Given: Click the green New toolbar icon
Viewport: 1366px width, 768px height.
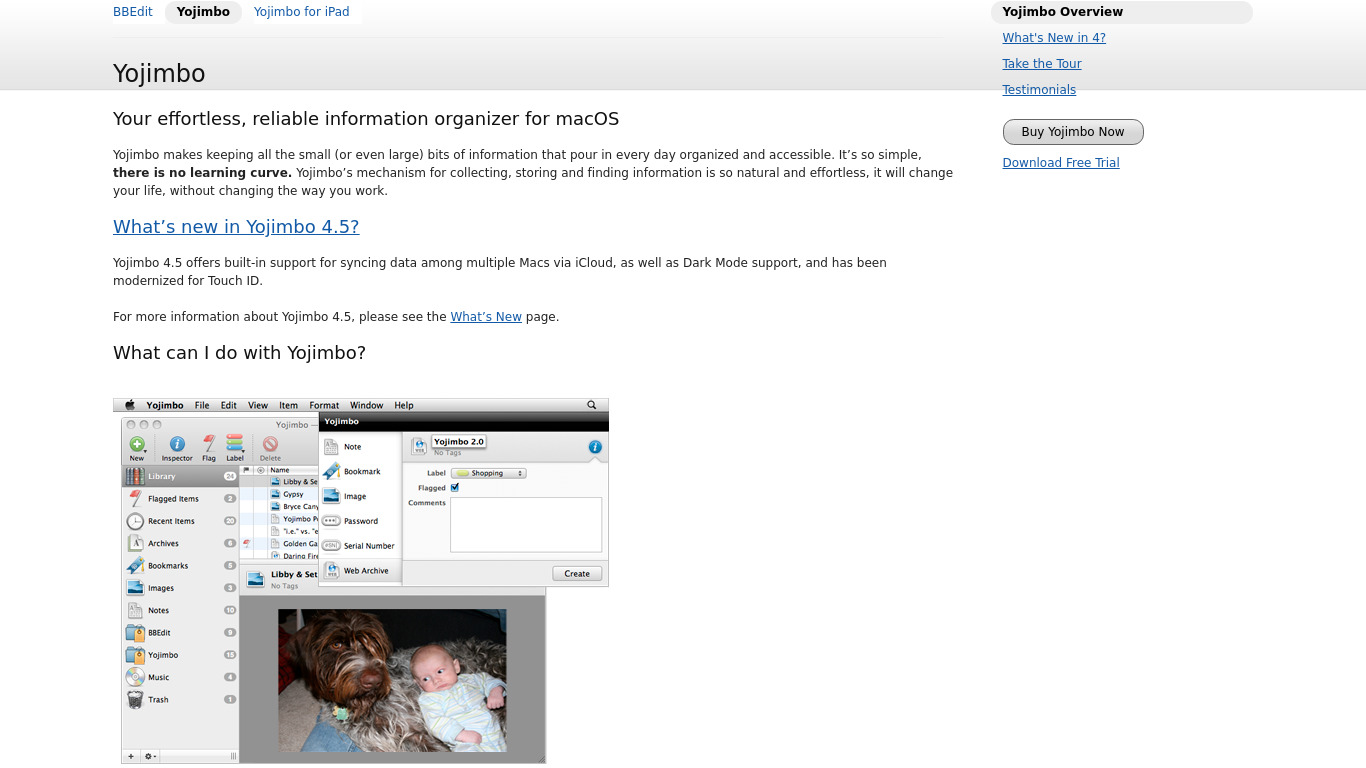Looking at the screenshot, I should (137, 444).
